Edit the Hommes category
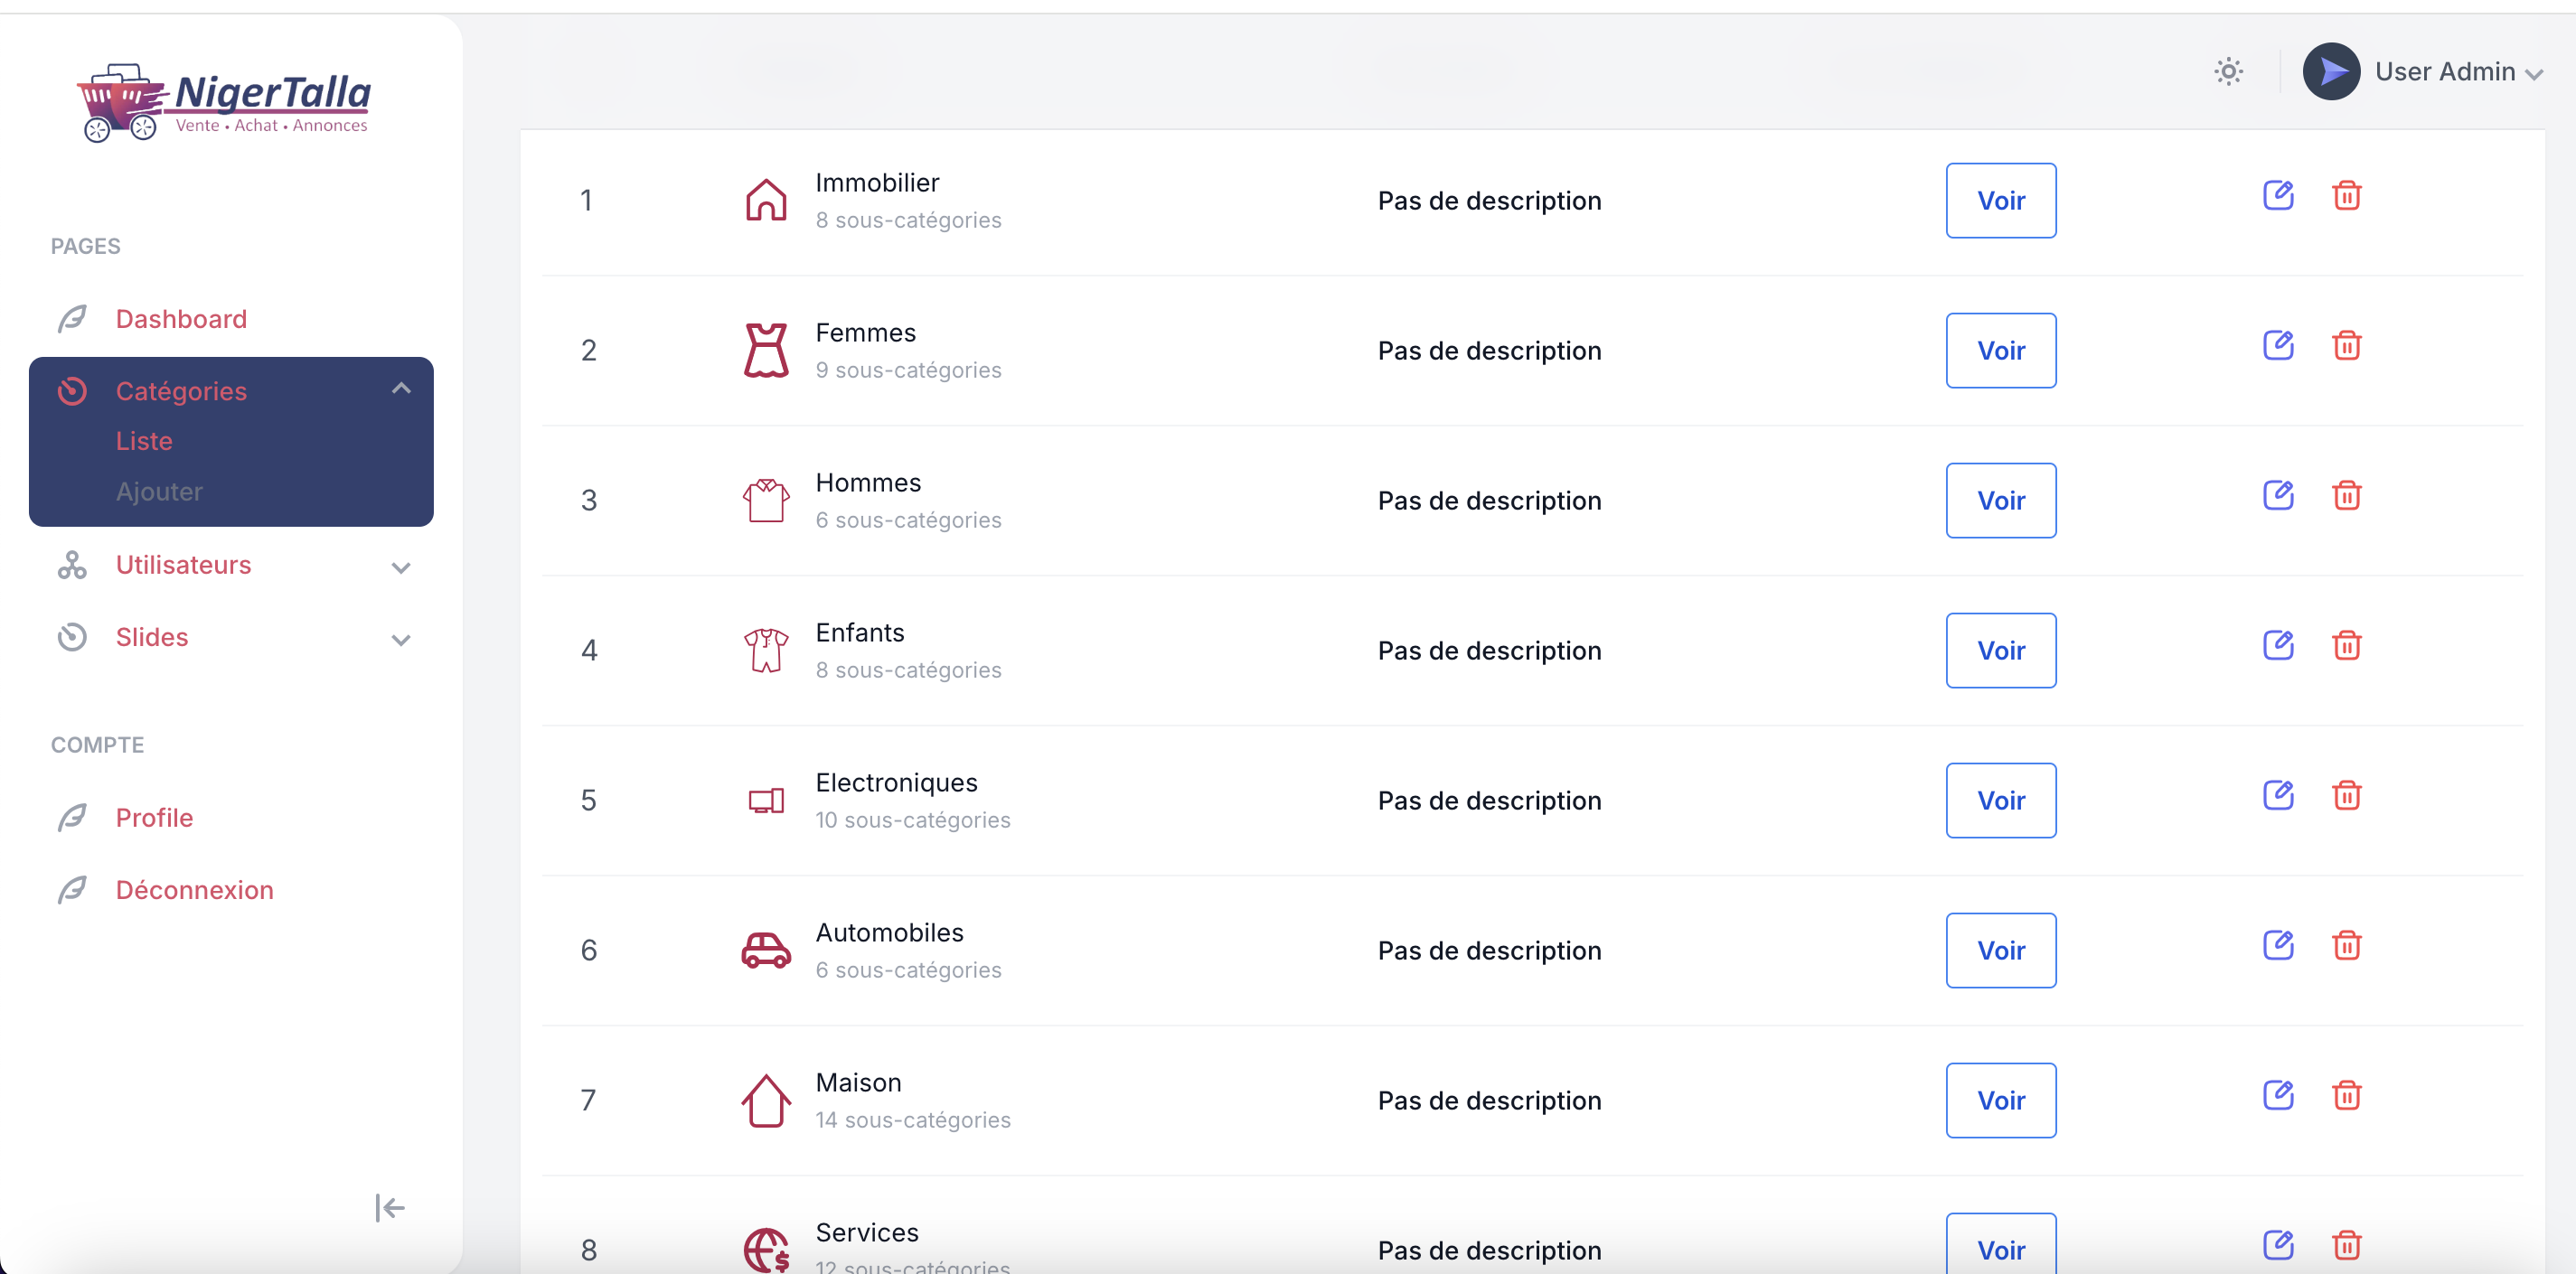This screenshot has height=1274, width=2576. click(2278, 495)
